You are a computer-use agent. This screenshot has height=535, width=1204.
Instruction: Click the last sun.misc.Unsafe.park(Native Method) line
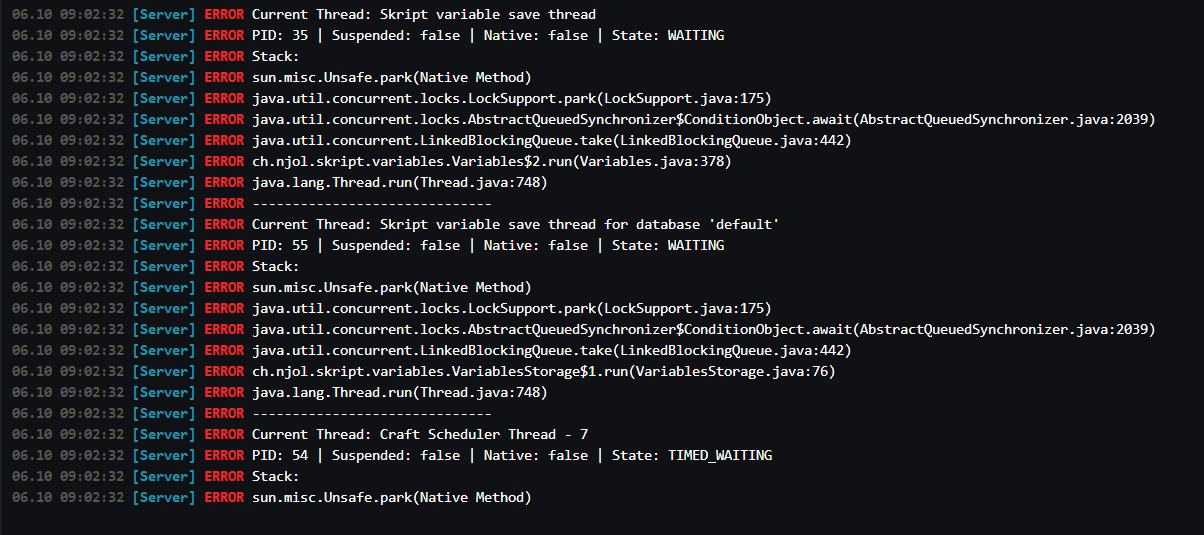coord(272,497)
